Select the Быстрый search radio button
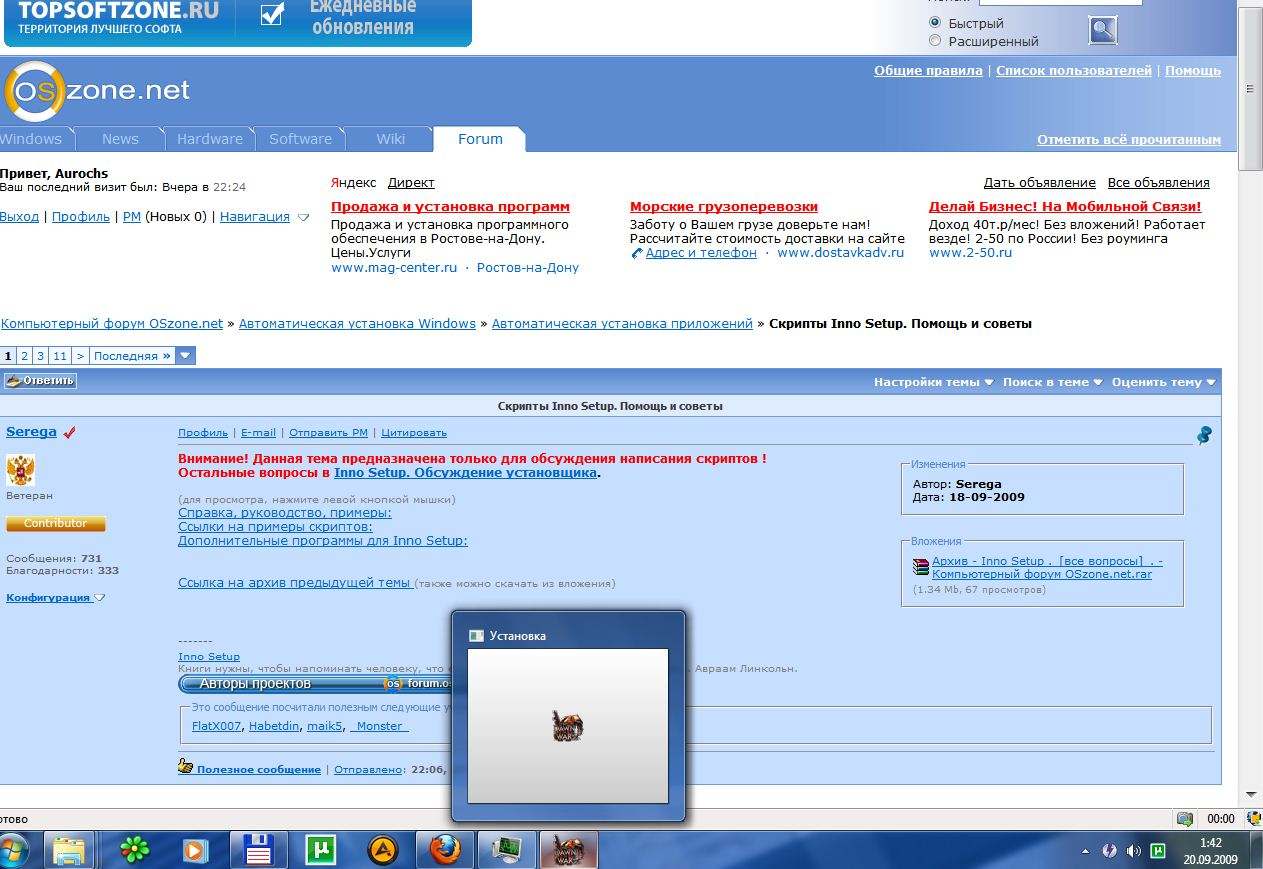 point(935,23)
